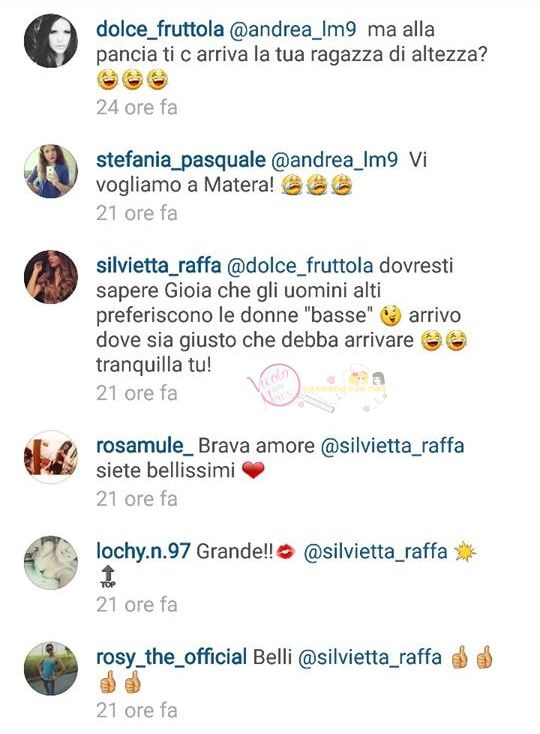Image resolution: width=540 pixels, height=734 pixels.
Task: Open rosy_the_official's profile picture
Action: (51, 668)
